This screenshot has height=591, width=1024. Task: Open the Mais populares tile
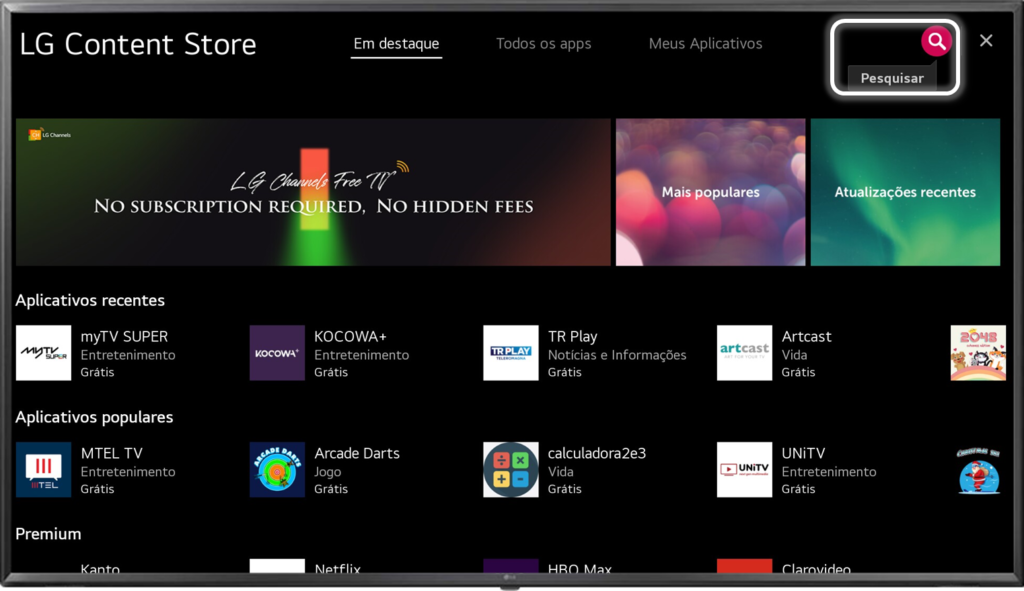coord(710,192)
